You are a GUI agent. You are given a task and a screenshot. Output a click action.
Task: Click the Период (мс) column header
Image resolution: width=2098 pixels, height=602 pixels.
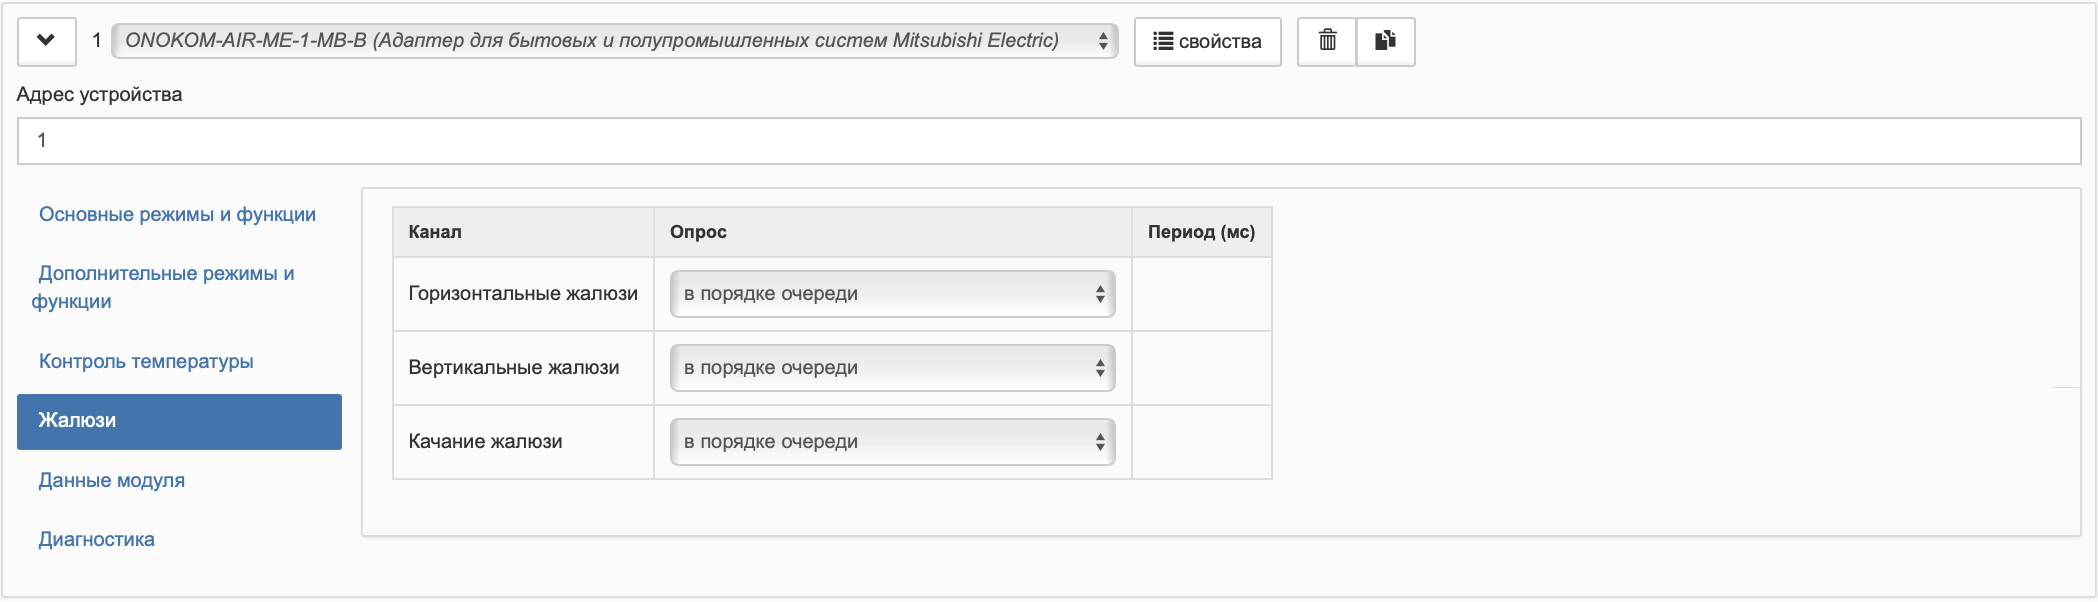pos(1201,232)
